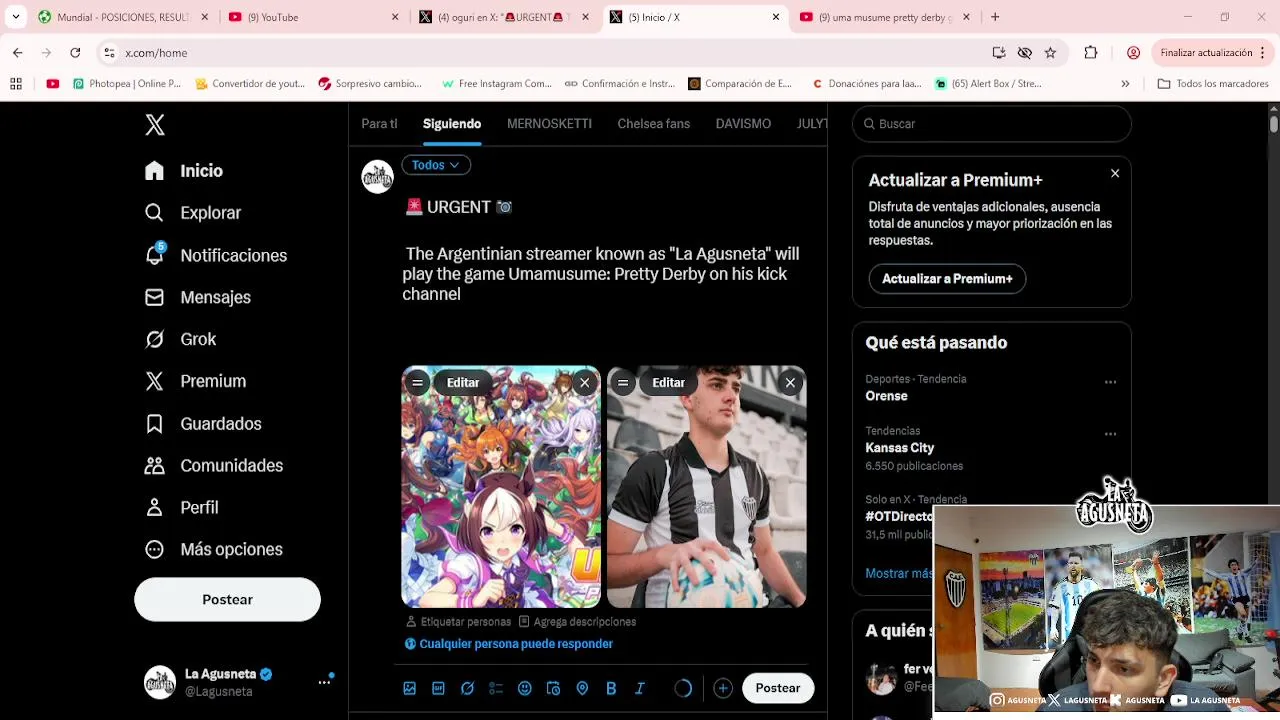Click the page vertical scrollbar
Viewport: 1280px width, 720px height.
tap(1273, 124)
